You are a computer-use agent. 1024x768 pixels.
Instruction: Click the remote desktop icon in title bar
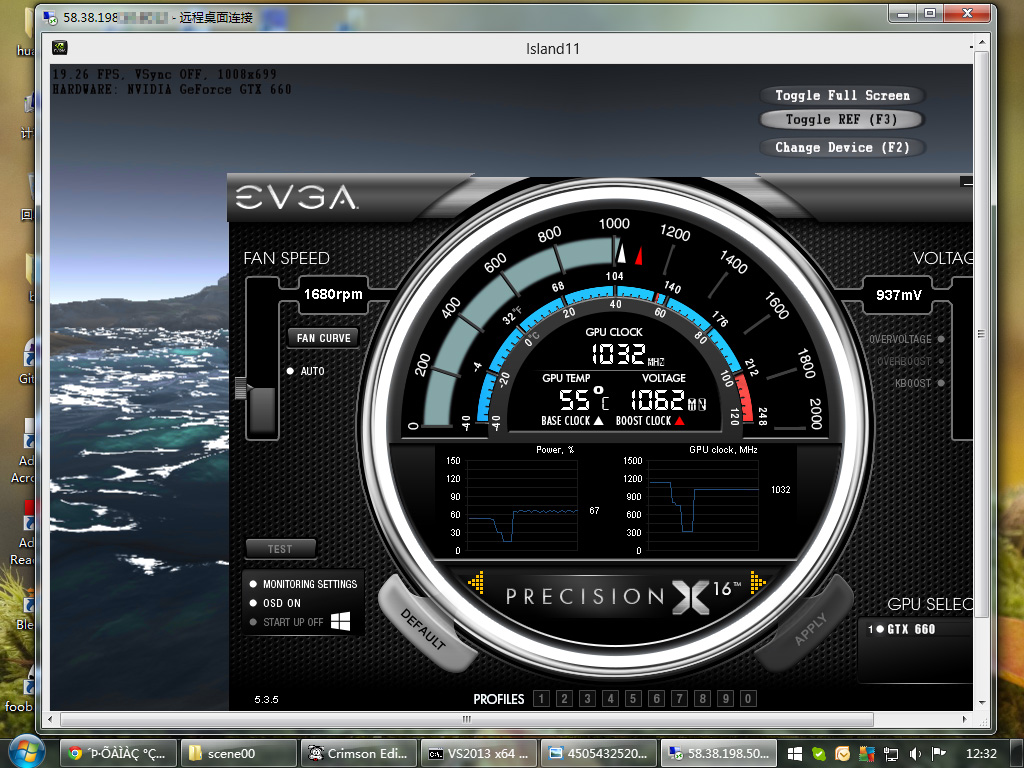[50, 17]
